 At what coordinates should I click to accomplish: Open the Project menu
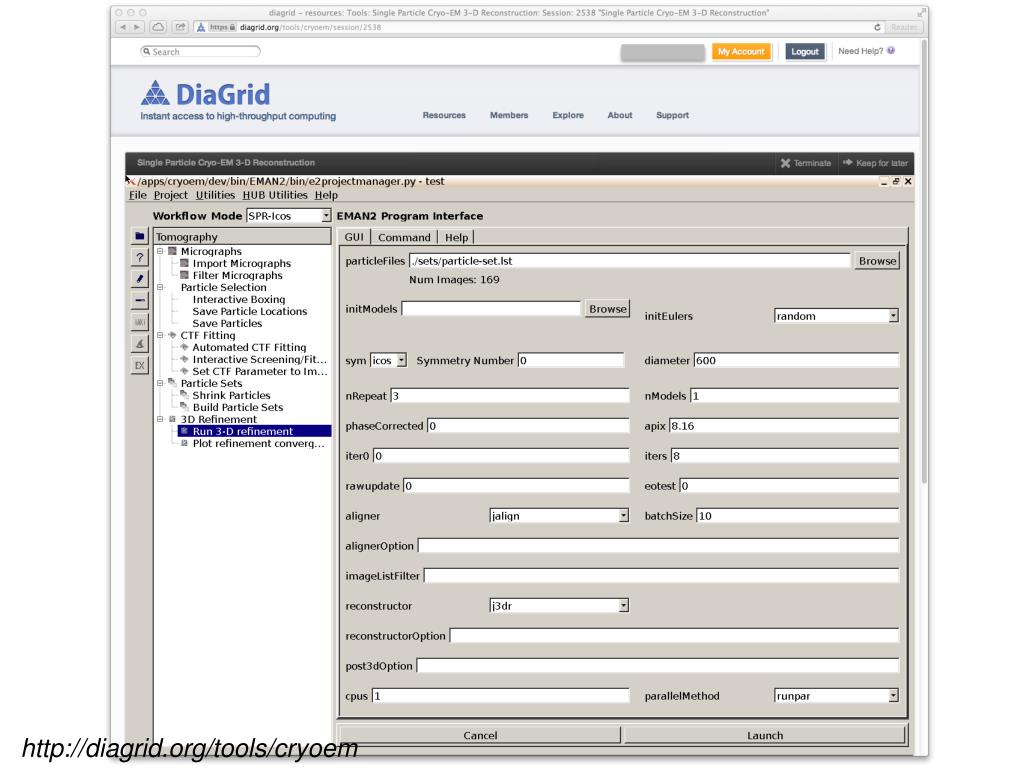[x=170, y=195]
